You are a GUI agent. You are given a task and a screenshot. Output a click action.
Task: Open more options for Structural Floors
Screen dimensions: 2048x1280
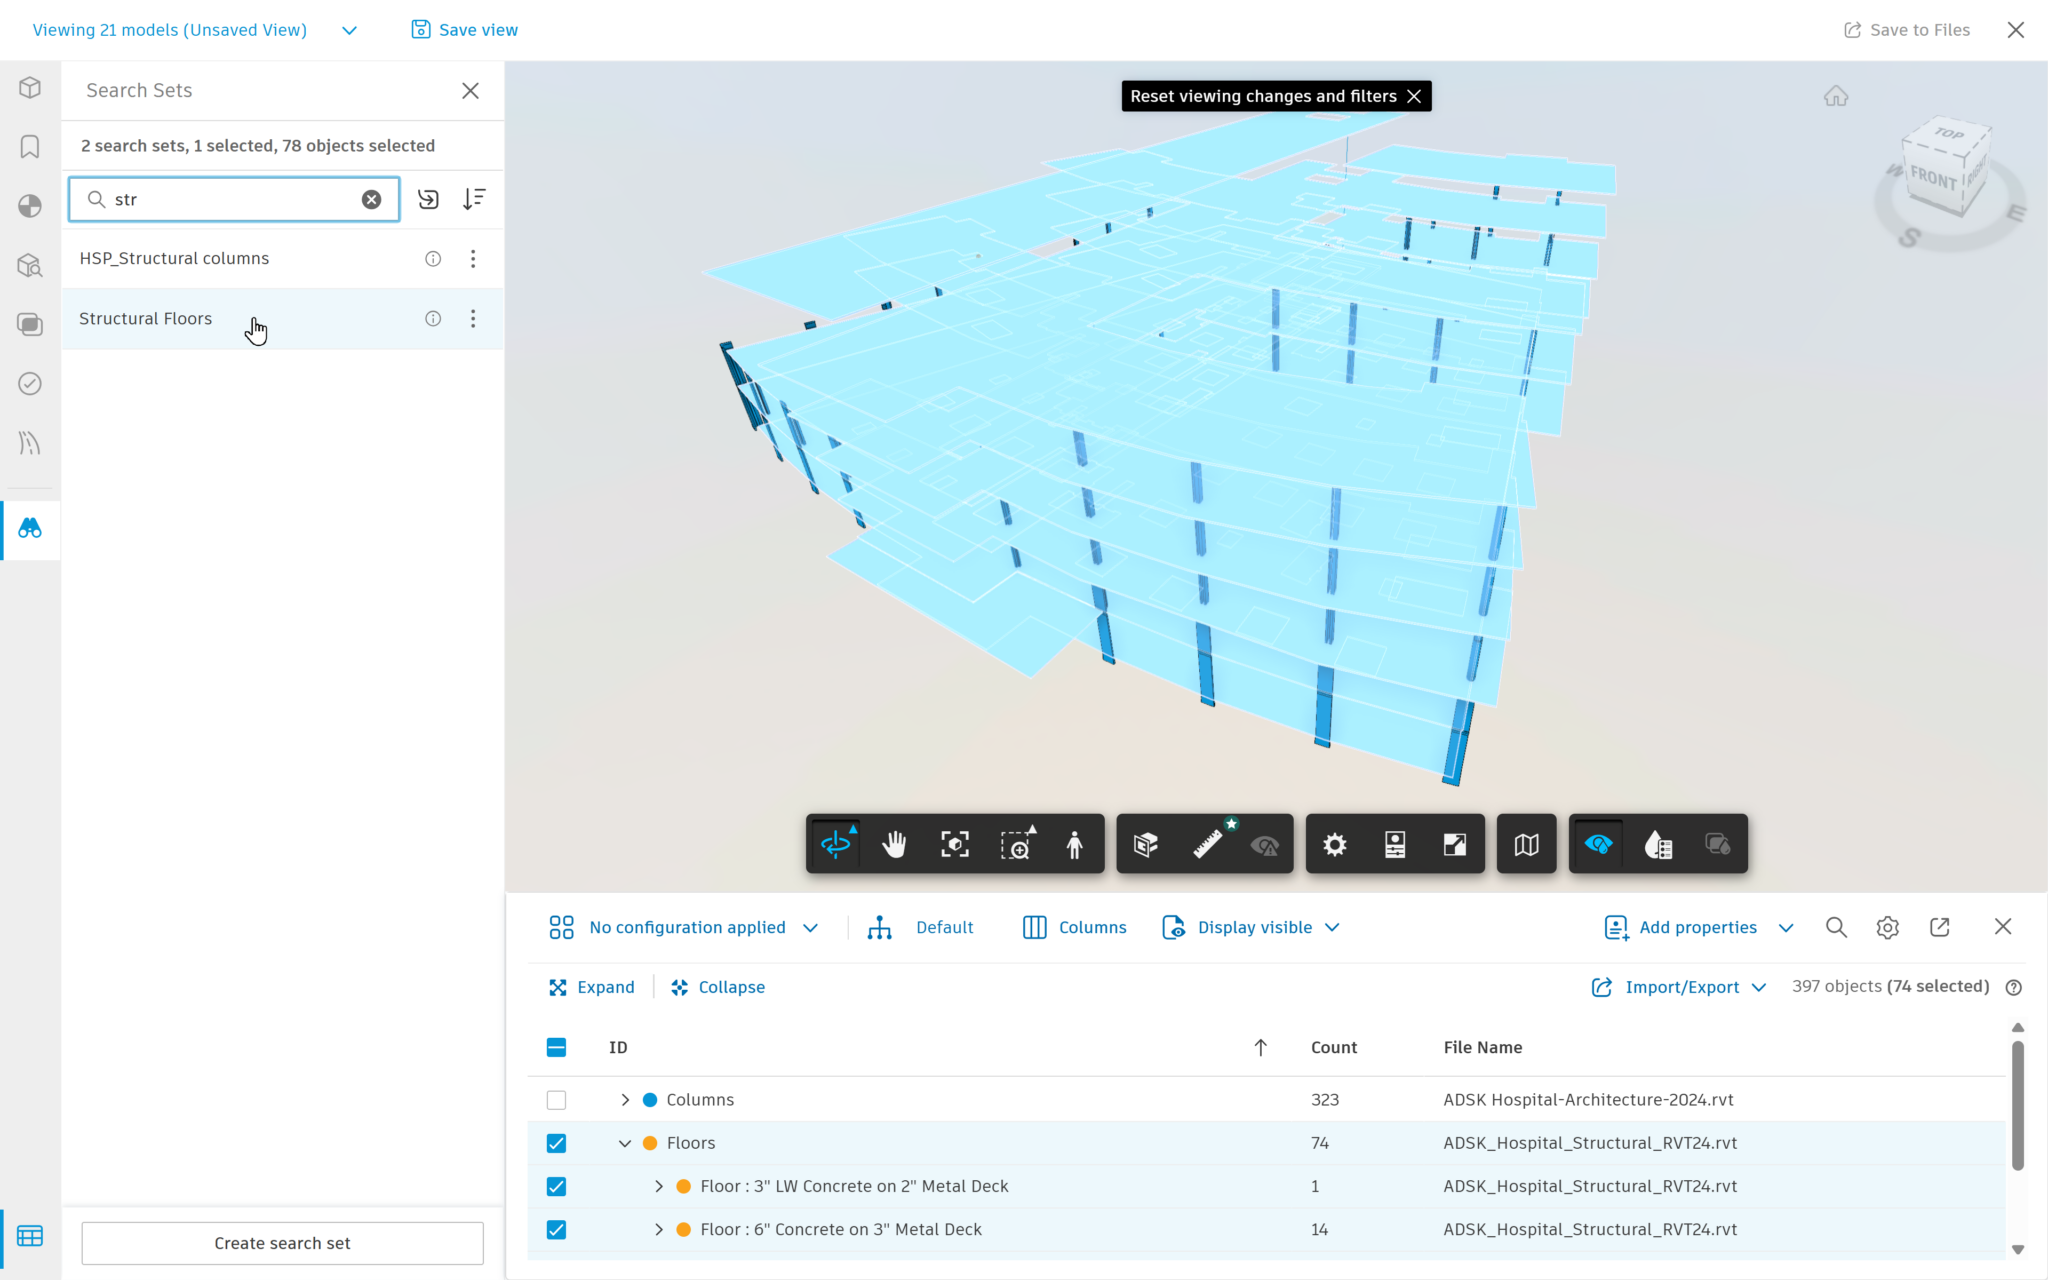point(473,319)
